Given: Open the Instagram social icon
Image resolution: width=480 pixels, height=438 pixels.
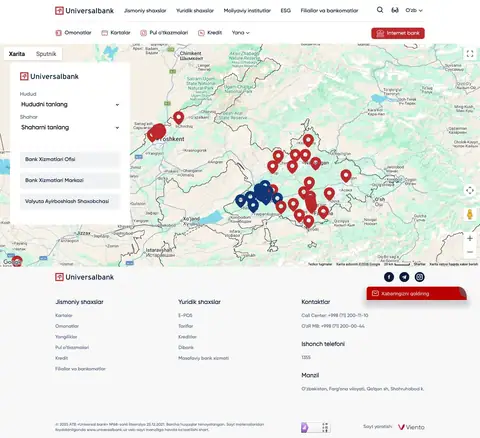Looking at the screenshot, I should (420, 277).
